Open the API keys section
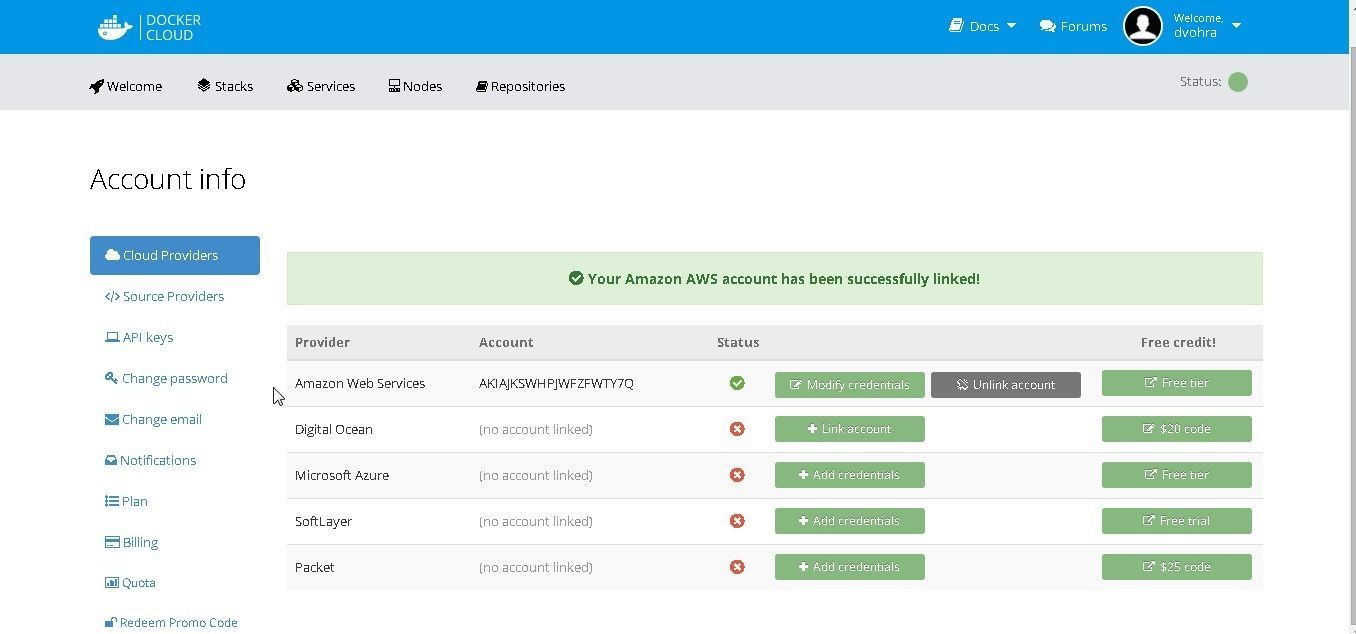This screenshot has width=1356, height=634. pos(139,337)
